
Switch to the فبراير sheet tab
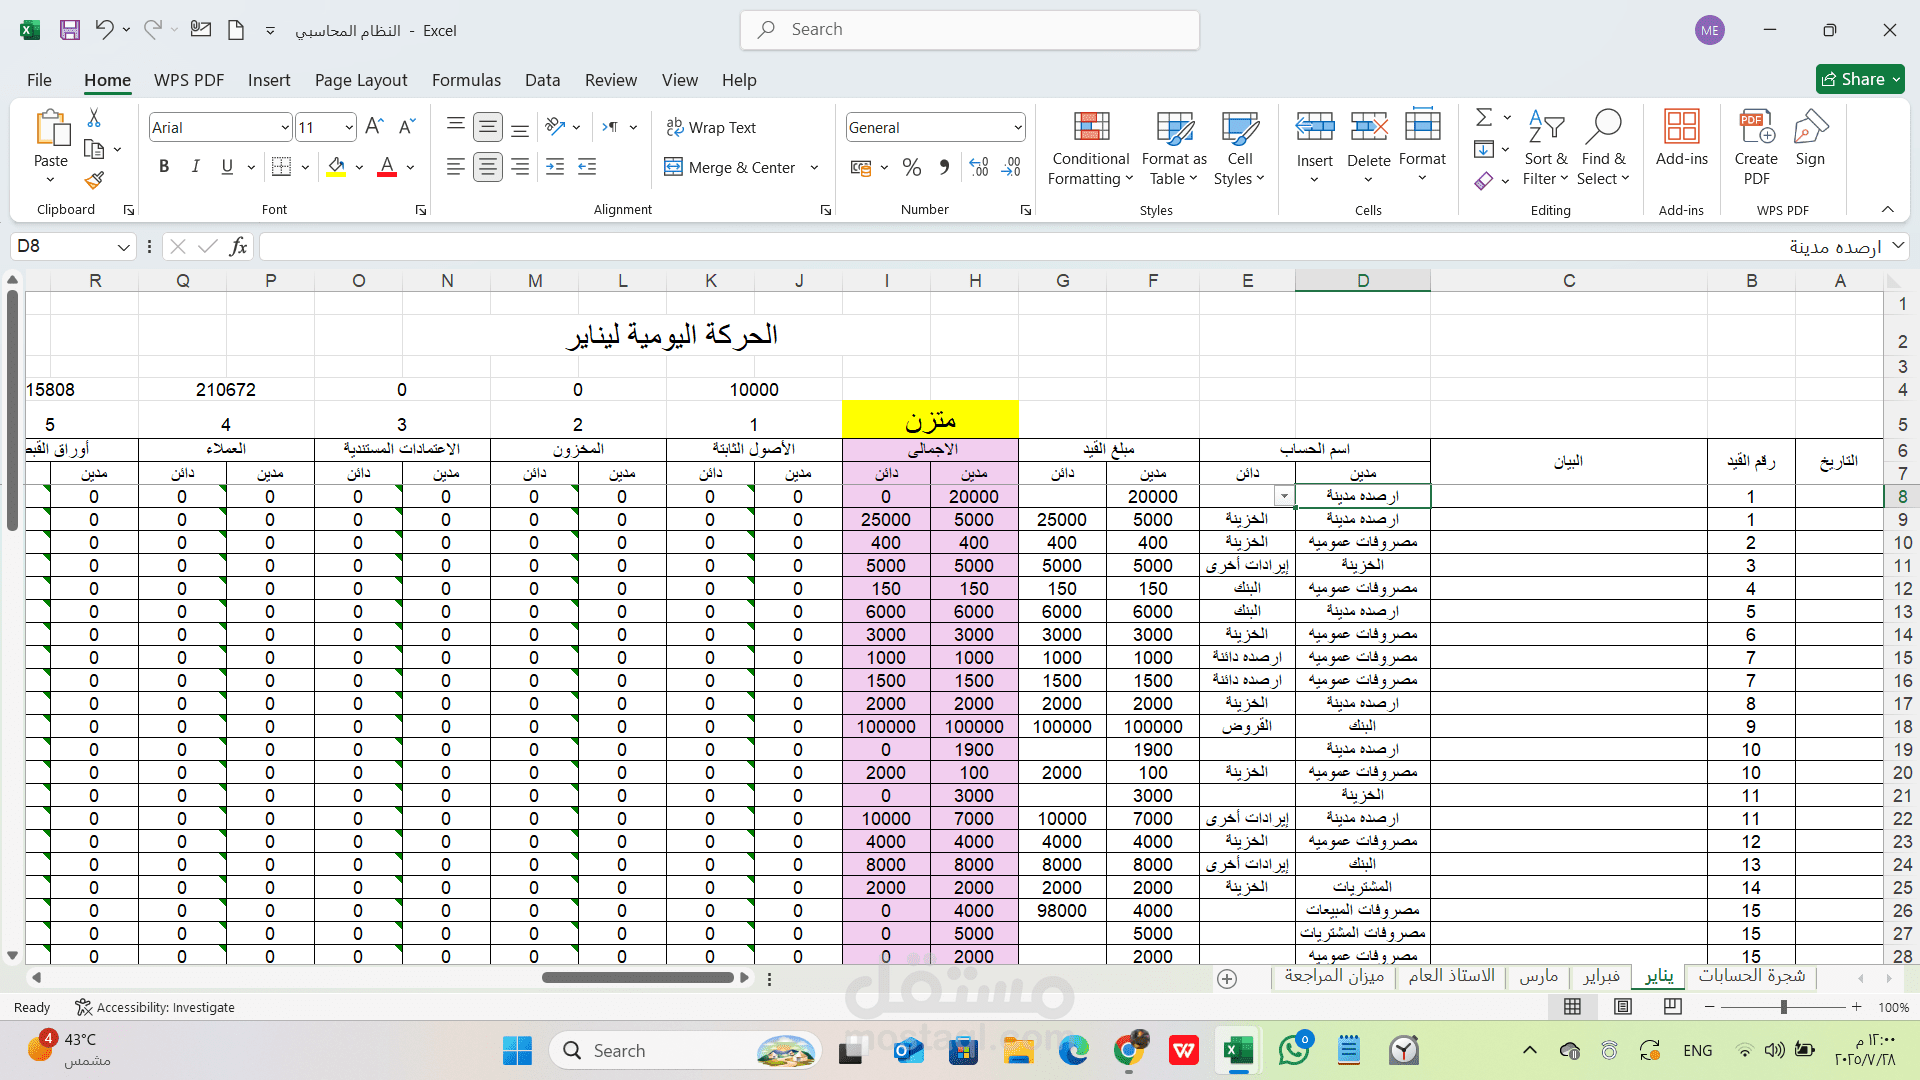pos(1601,976)
